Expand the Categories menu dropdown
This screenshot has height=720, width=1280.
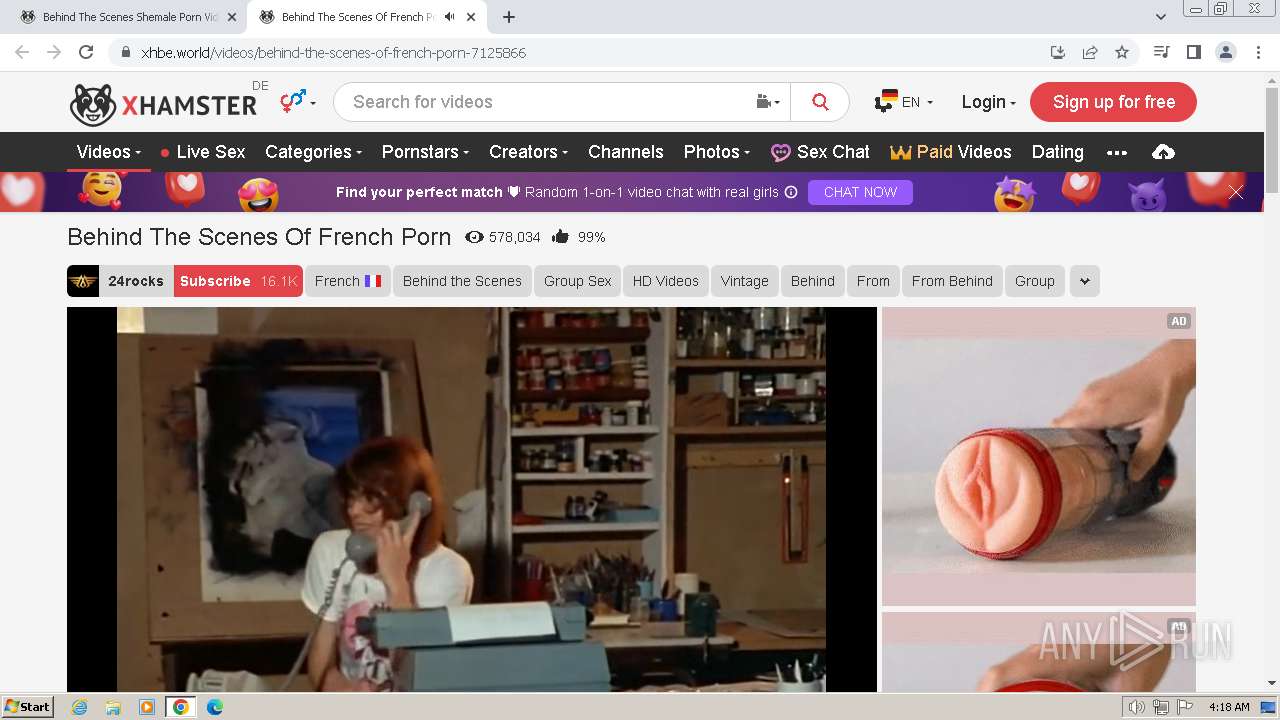pyautogui.click(x=313, y=152)
